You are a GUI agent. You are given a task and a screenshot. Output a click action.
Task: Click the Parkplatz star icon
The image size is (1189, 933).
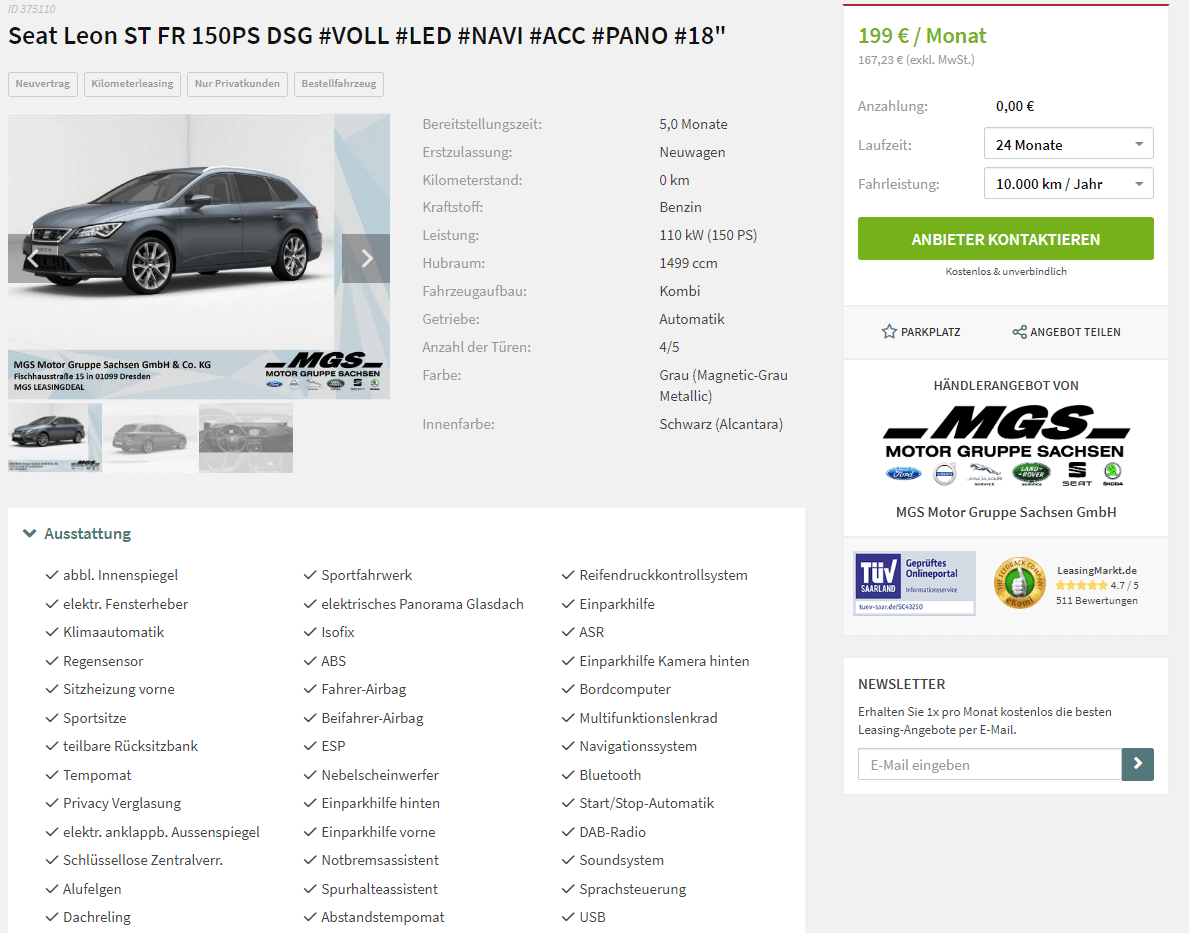889,331
